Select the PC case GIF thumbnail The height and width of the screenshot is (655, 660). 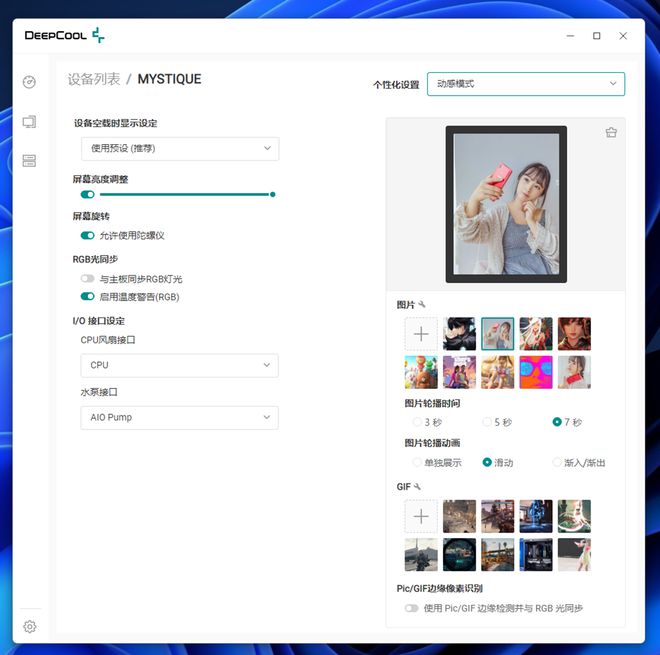(x=536, y=554)
